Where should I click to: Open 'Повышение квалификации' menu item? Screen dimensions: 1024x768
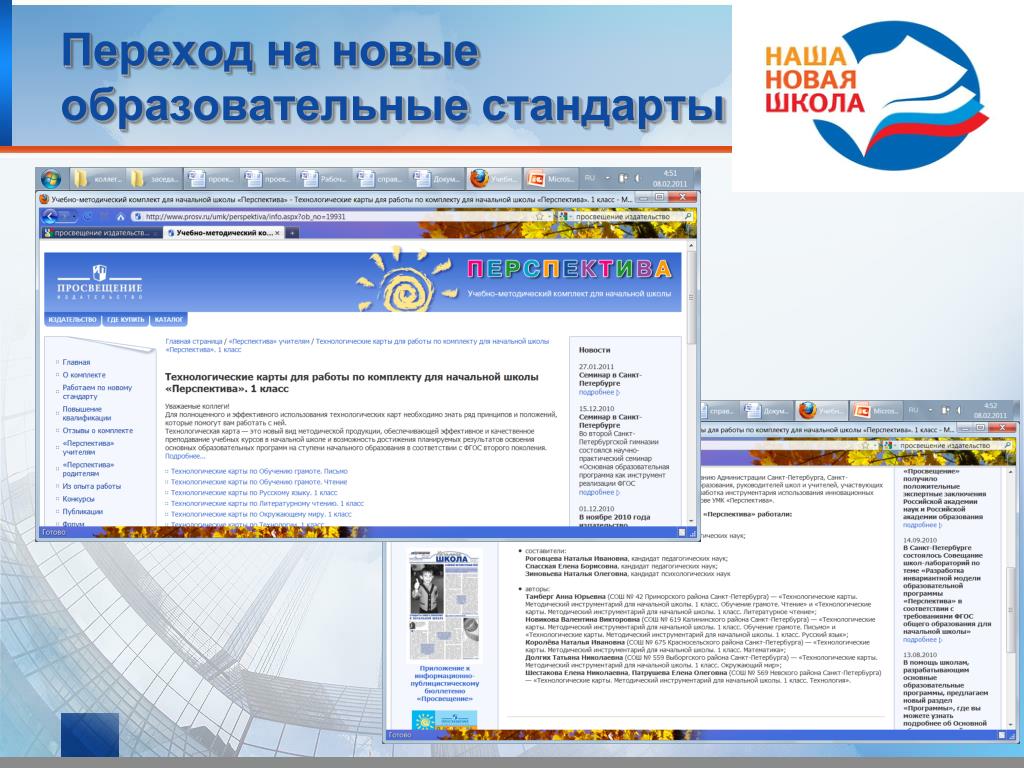click(86, 413)
